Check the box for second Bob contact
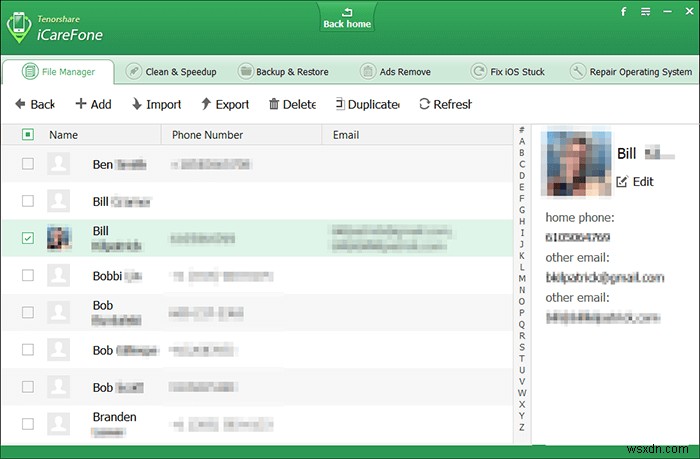The height and width of the screenshot is (459, 700). tap(28, 349)
